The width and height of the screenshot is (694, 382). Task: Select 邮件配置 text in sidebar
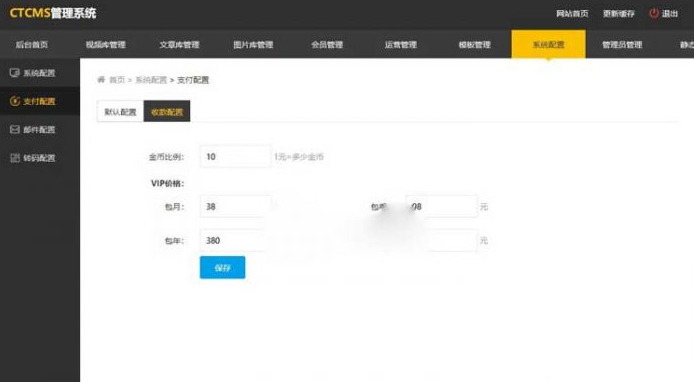tap(39, 130)
